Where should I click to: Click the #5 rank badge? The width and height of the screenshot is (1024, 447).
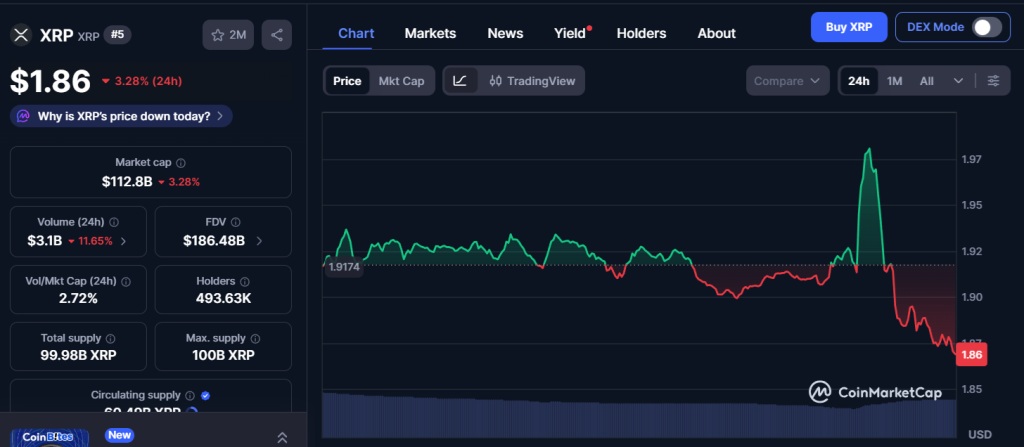point(117,35)
